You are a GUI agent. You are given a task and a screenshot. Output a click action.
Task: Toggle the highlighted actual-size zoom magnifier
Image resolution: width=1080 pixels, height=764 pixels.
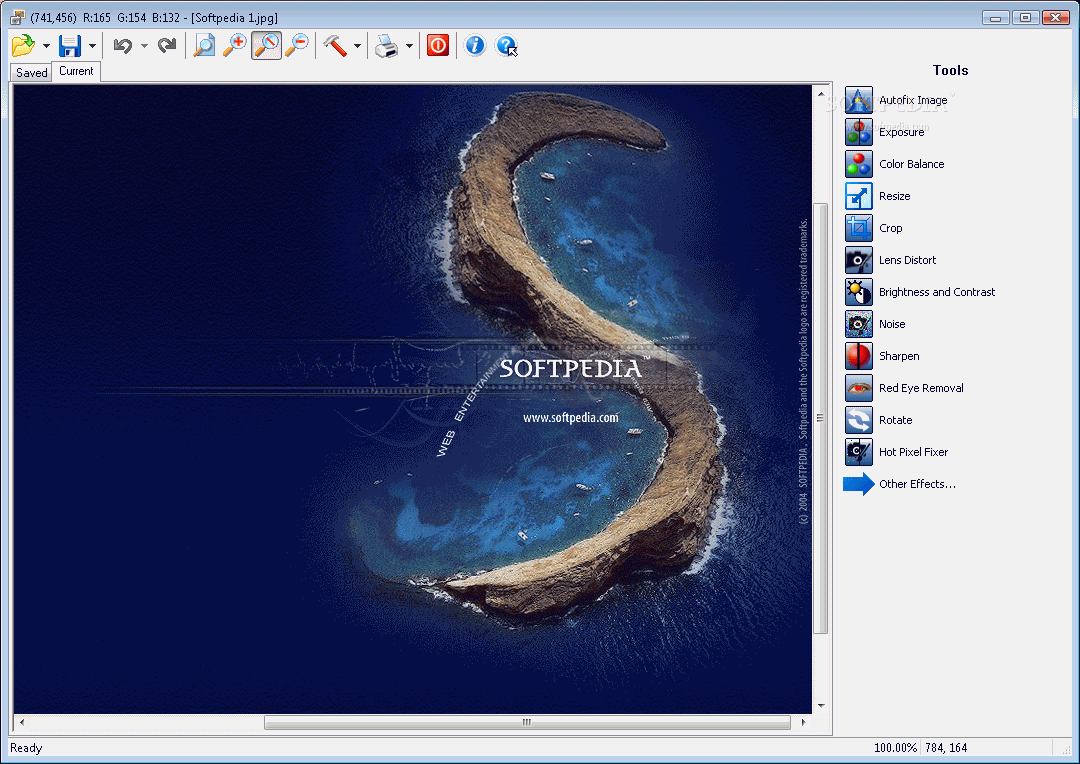point(267,46)
